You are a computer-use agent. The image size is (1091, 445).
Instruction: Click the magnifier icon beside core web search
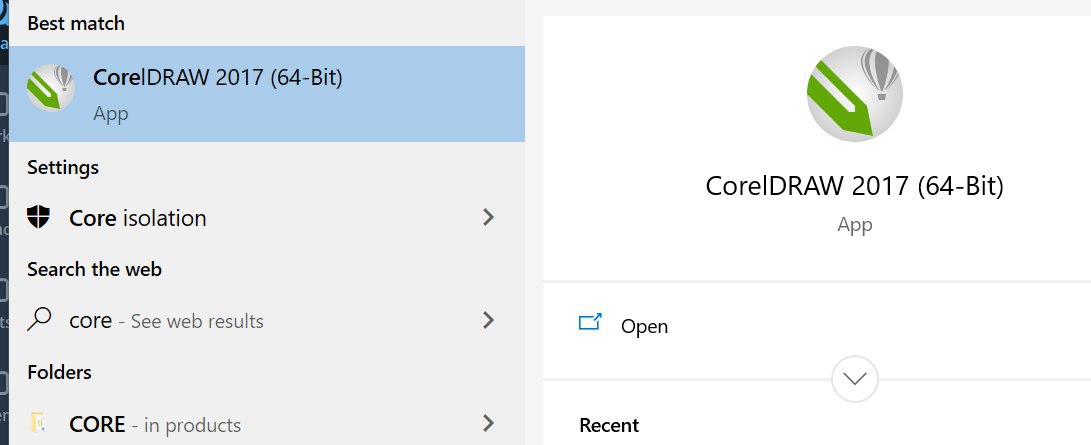click(38, 320)
